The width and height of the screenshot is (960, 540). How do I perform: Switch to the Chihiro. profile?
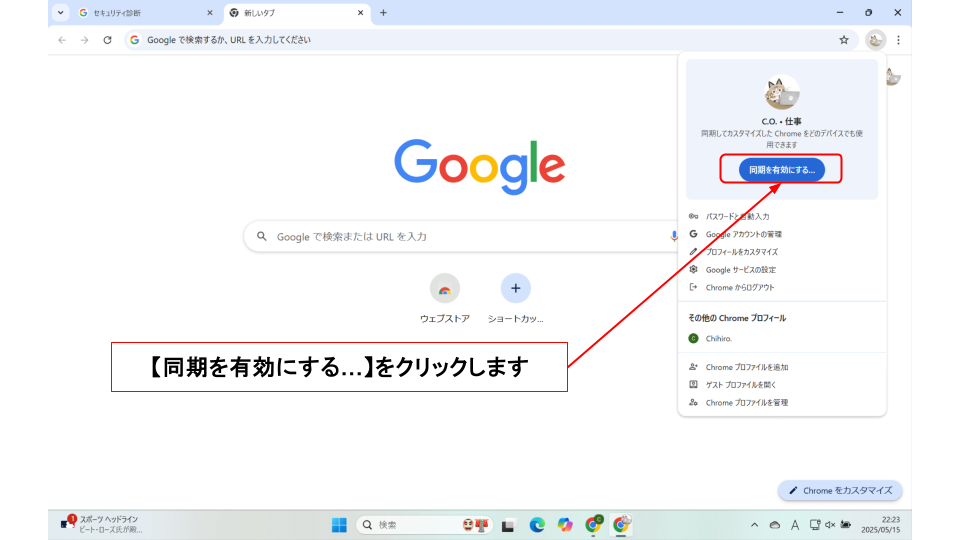[x=782, y=339]
